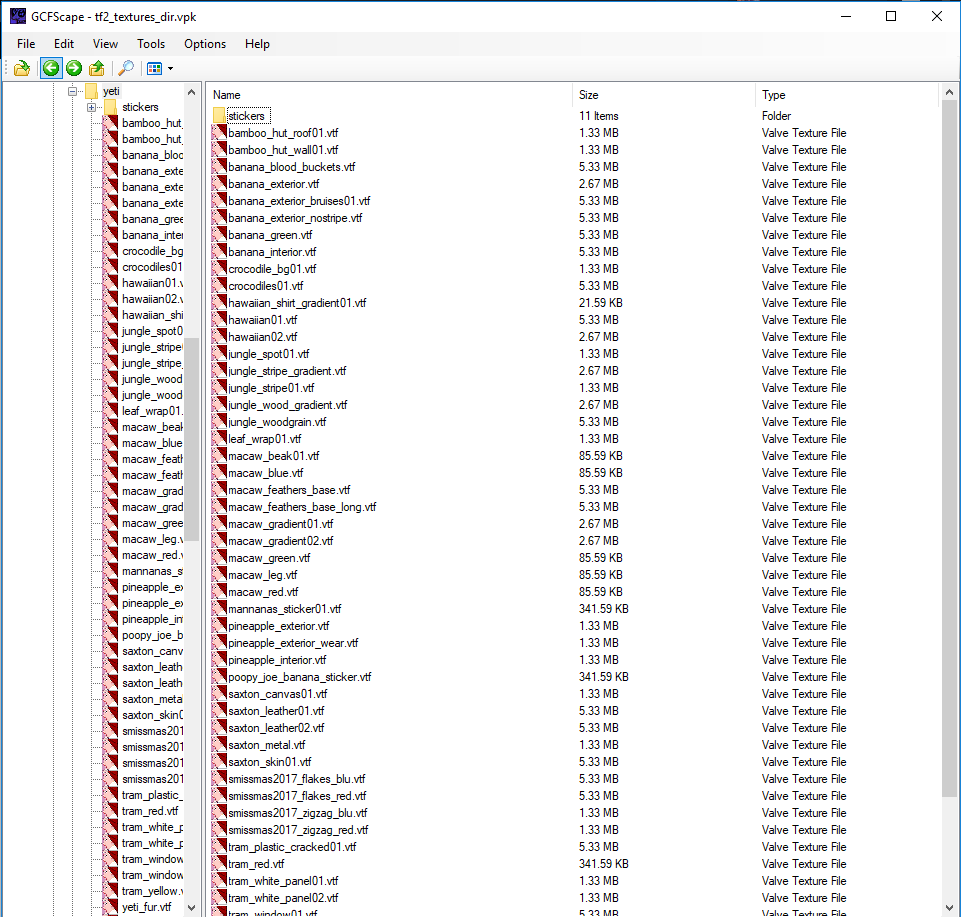Click the stickers folder icon in tree
Viewport: 961px width, 917px height.
point(110,107)
